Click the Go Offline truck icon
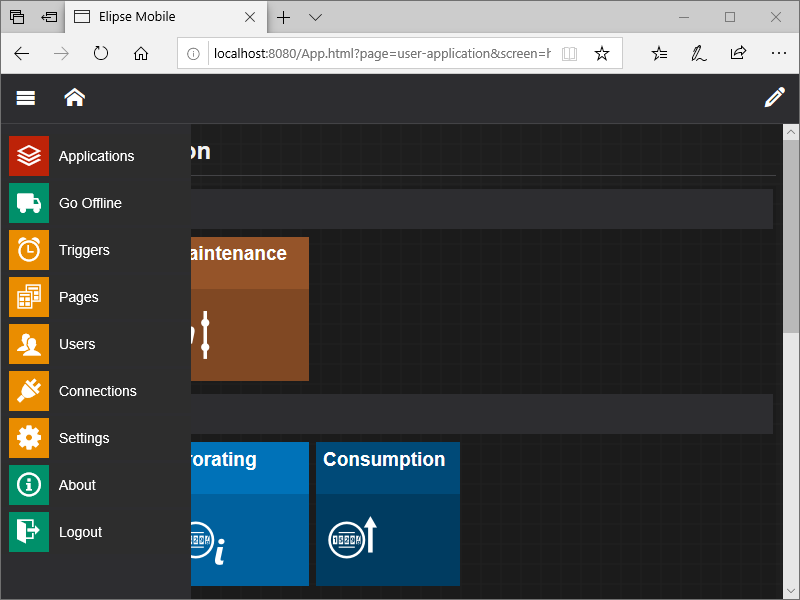 tap(29, 203)
